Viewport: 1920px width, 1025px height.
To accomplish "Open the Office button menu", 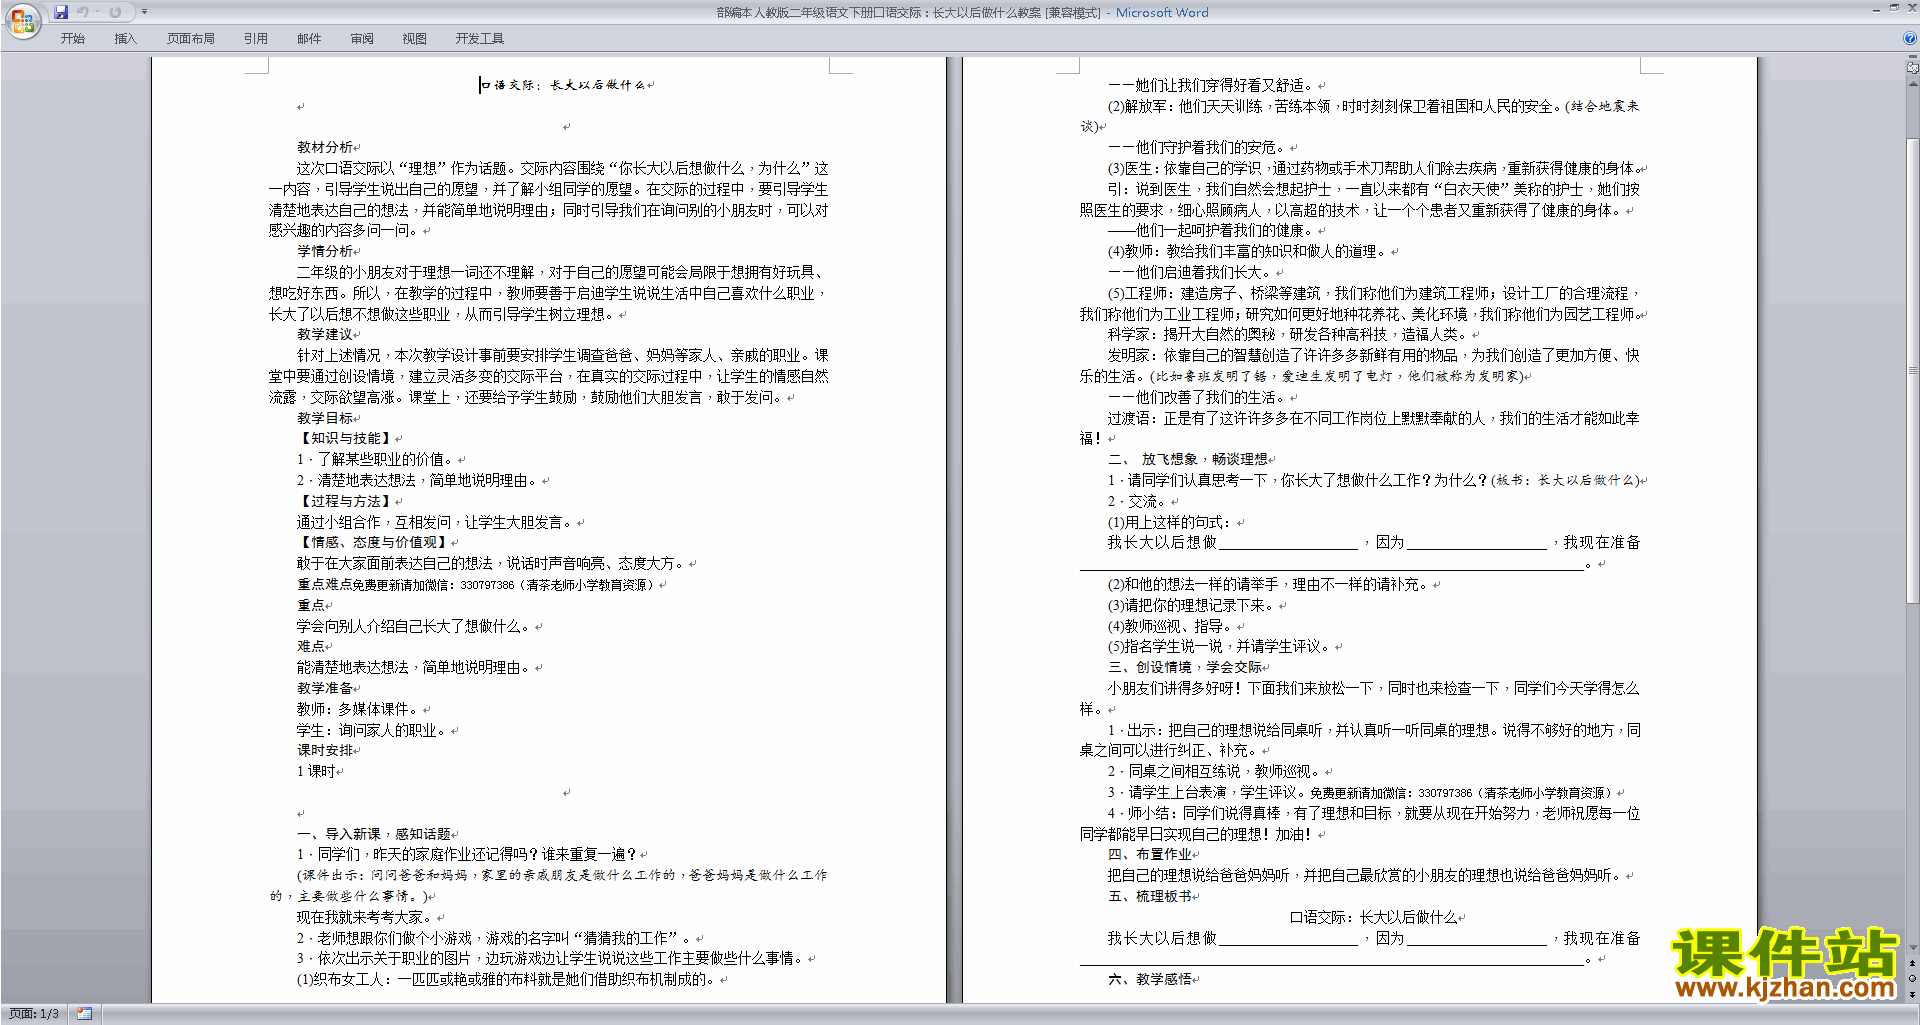I will (x=22, y=20).
